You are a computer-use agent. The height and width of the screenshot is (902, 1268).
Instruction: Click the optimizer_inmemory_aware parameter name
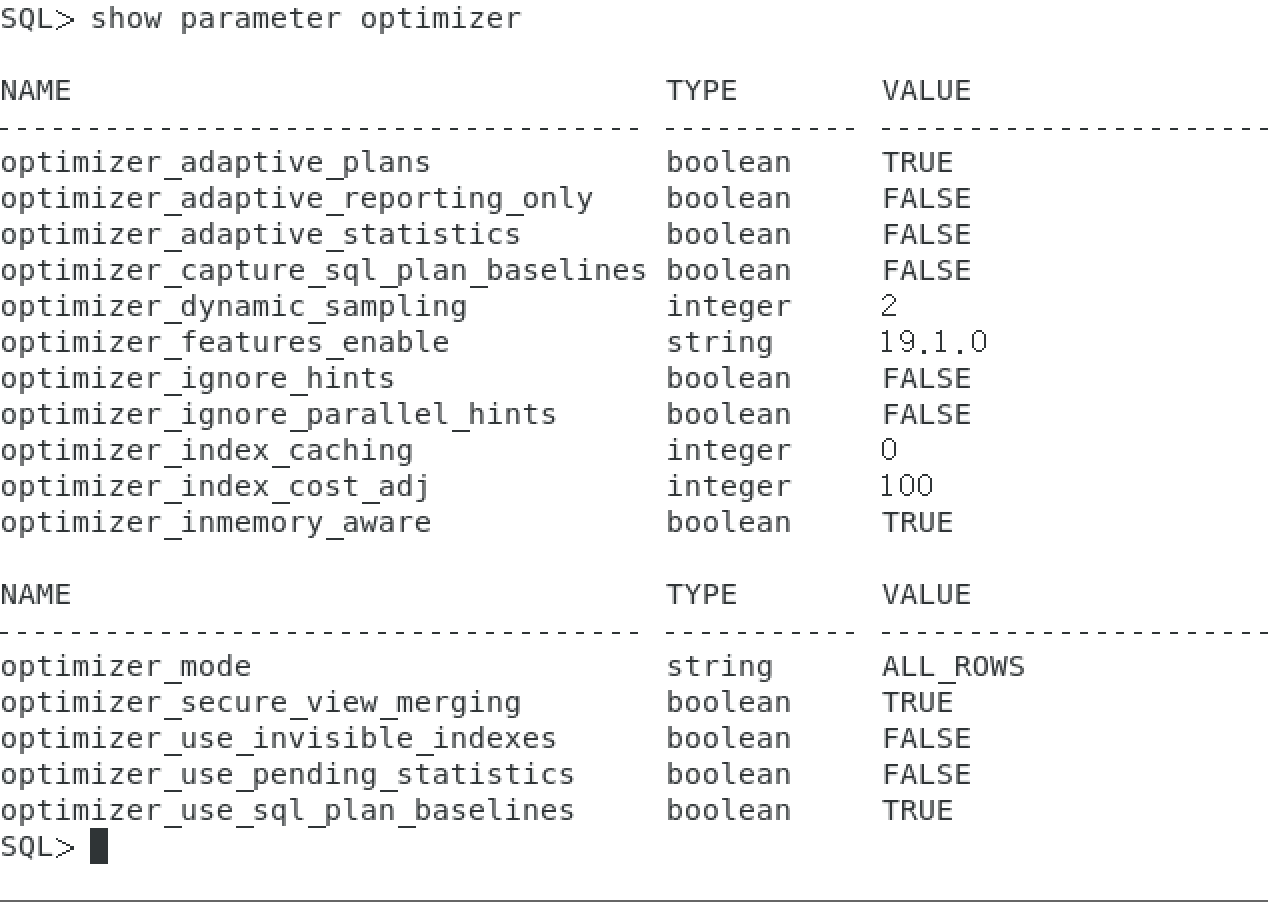[215, 523]
